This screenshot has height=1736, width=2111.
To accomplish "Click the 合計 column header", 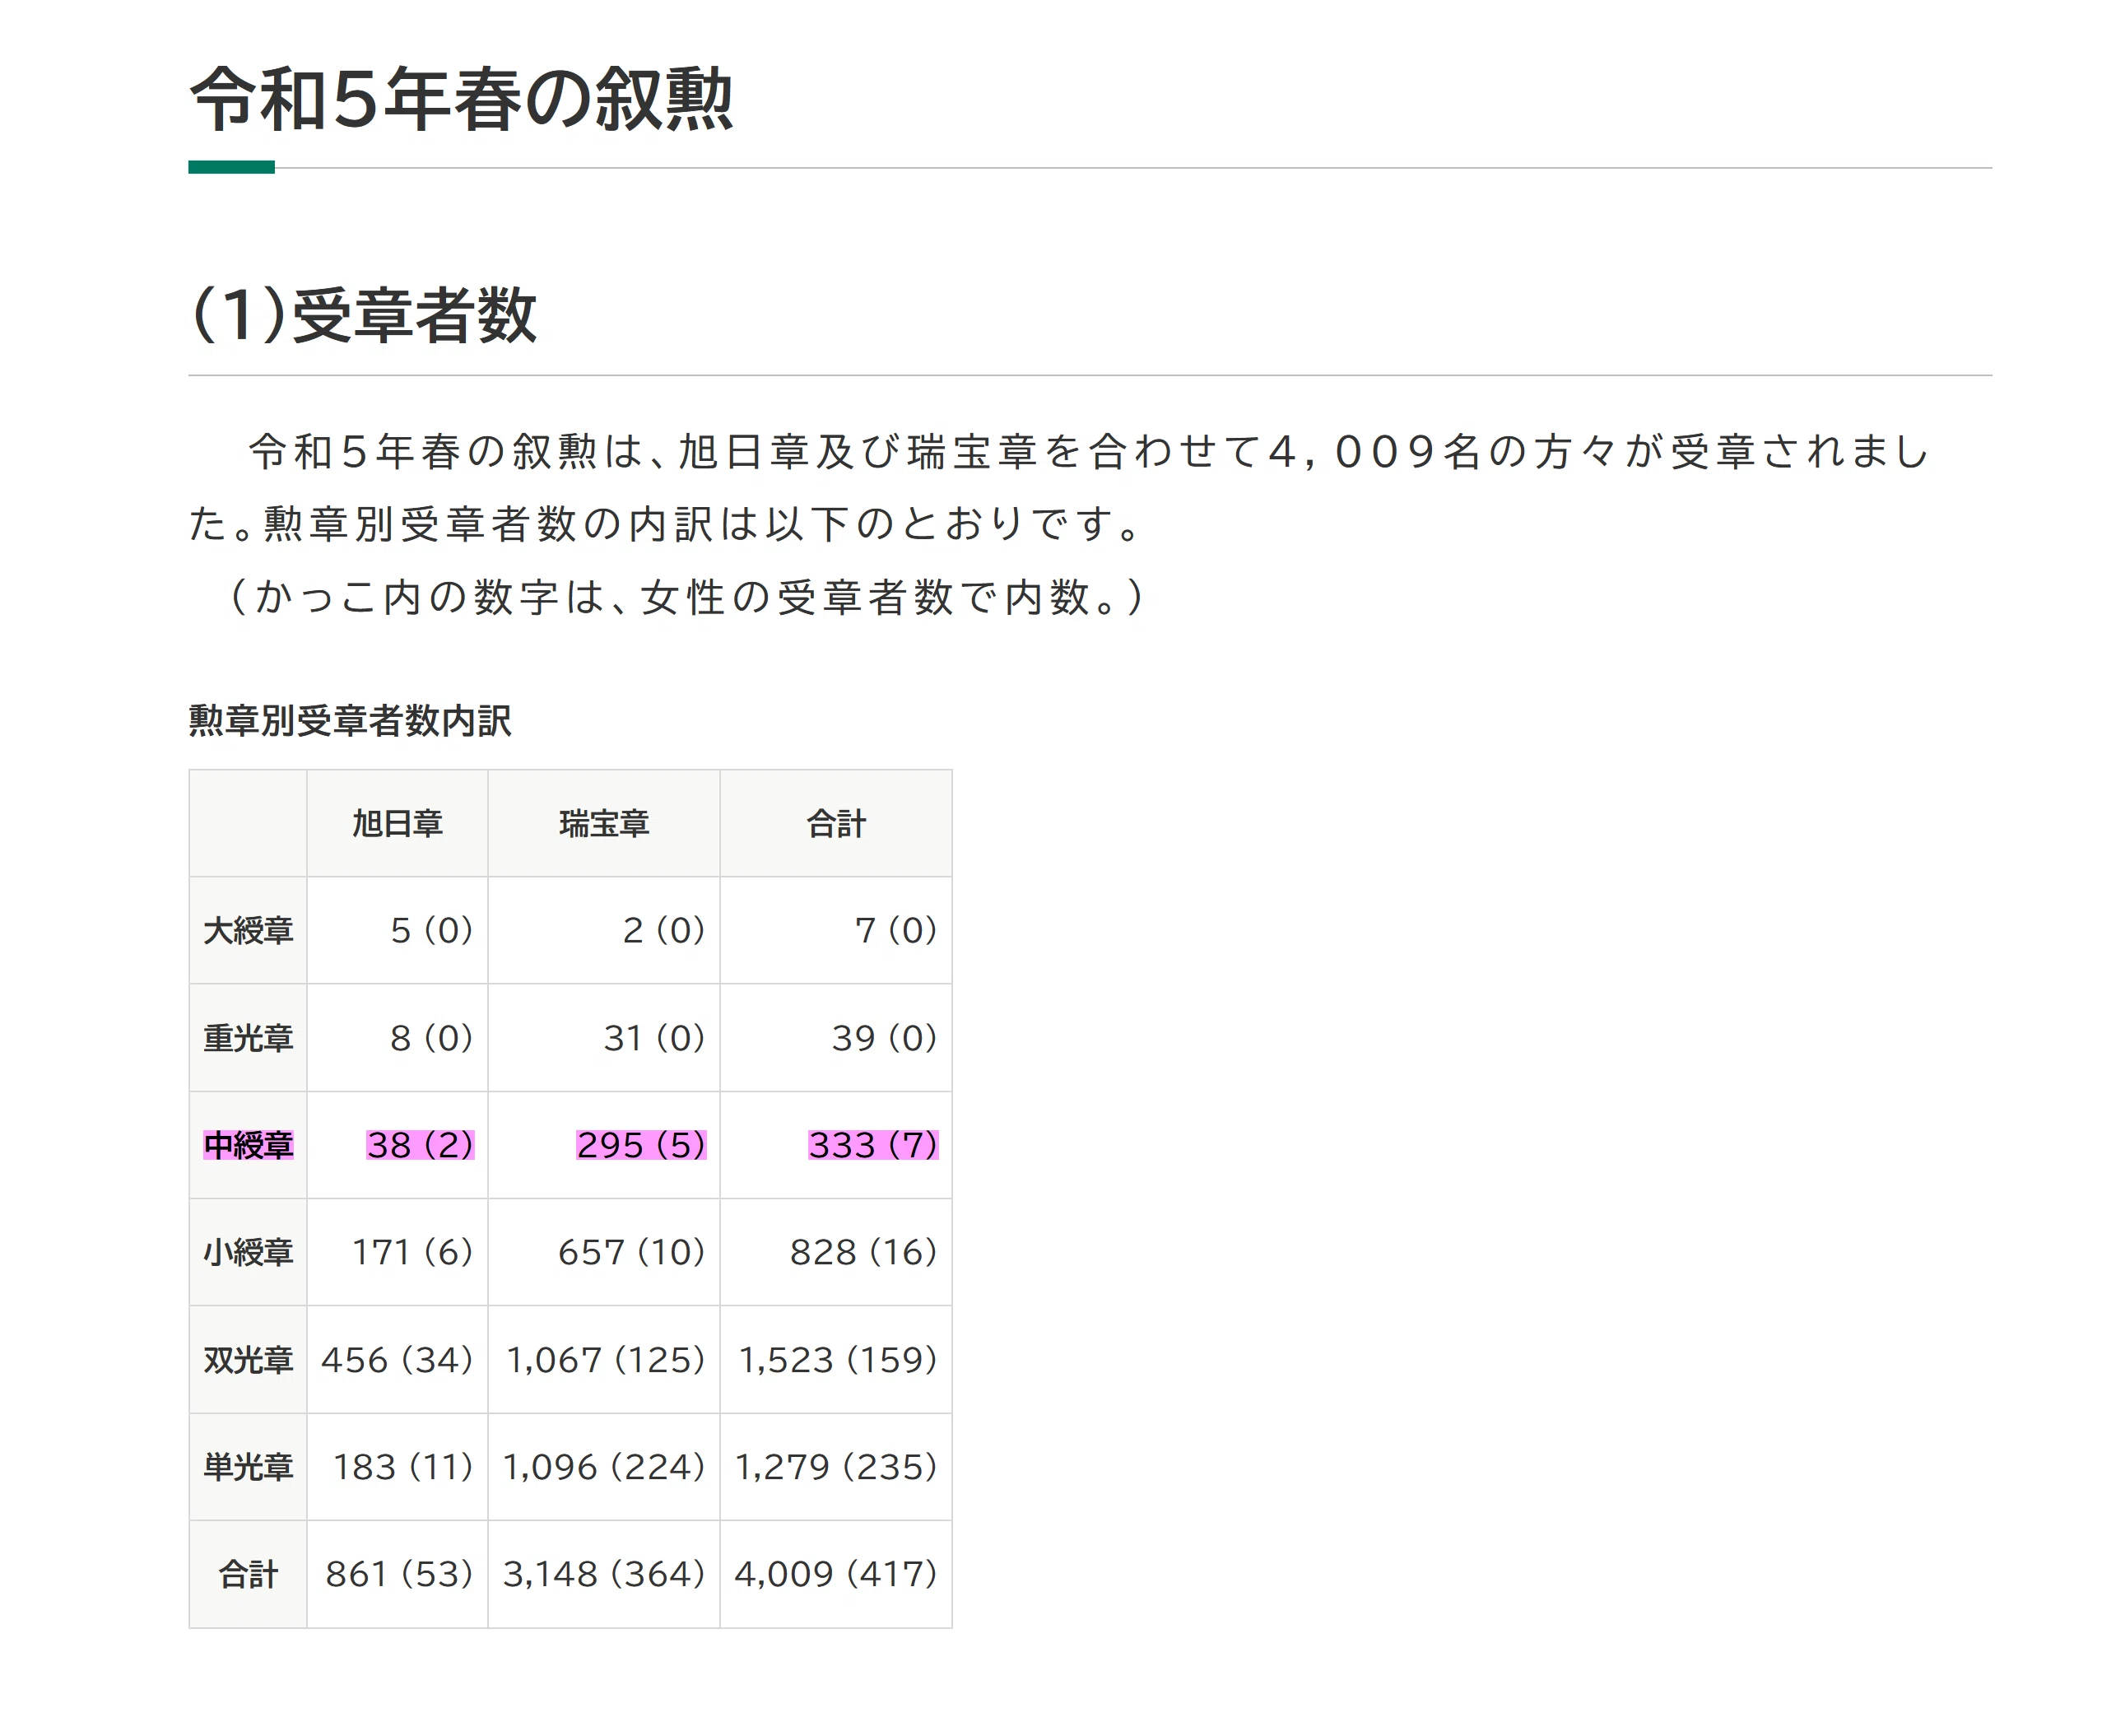I will pyautogui.click(x=836, y=823).
